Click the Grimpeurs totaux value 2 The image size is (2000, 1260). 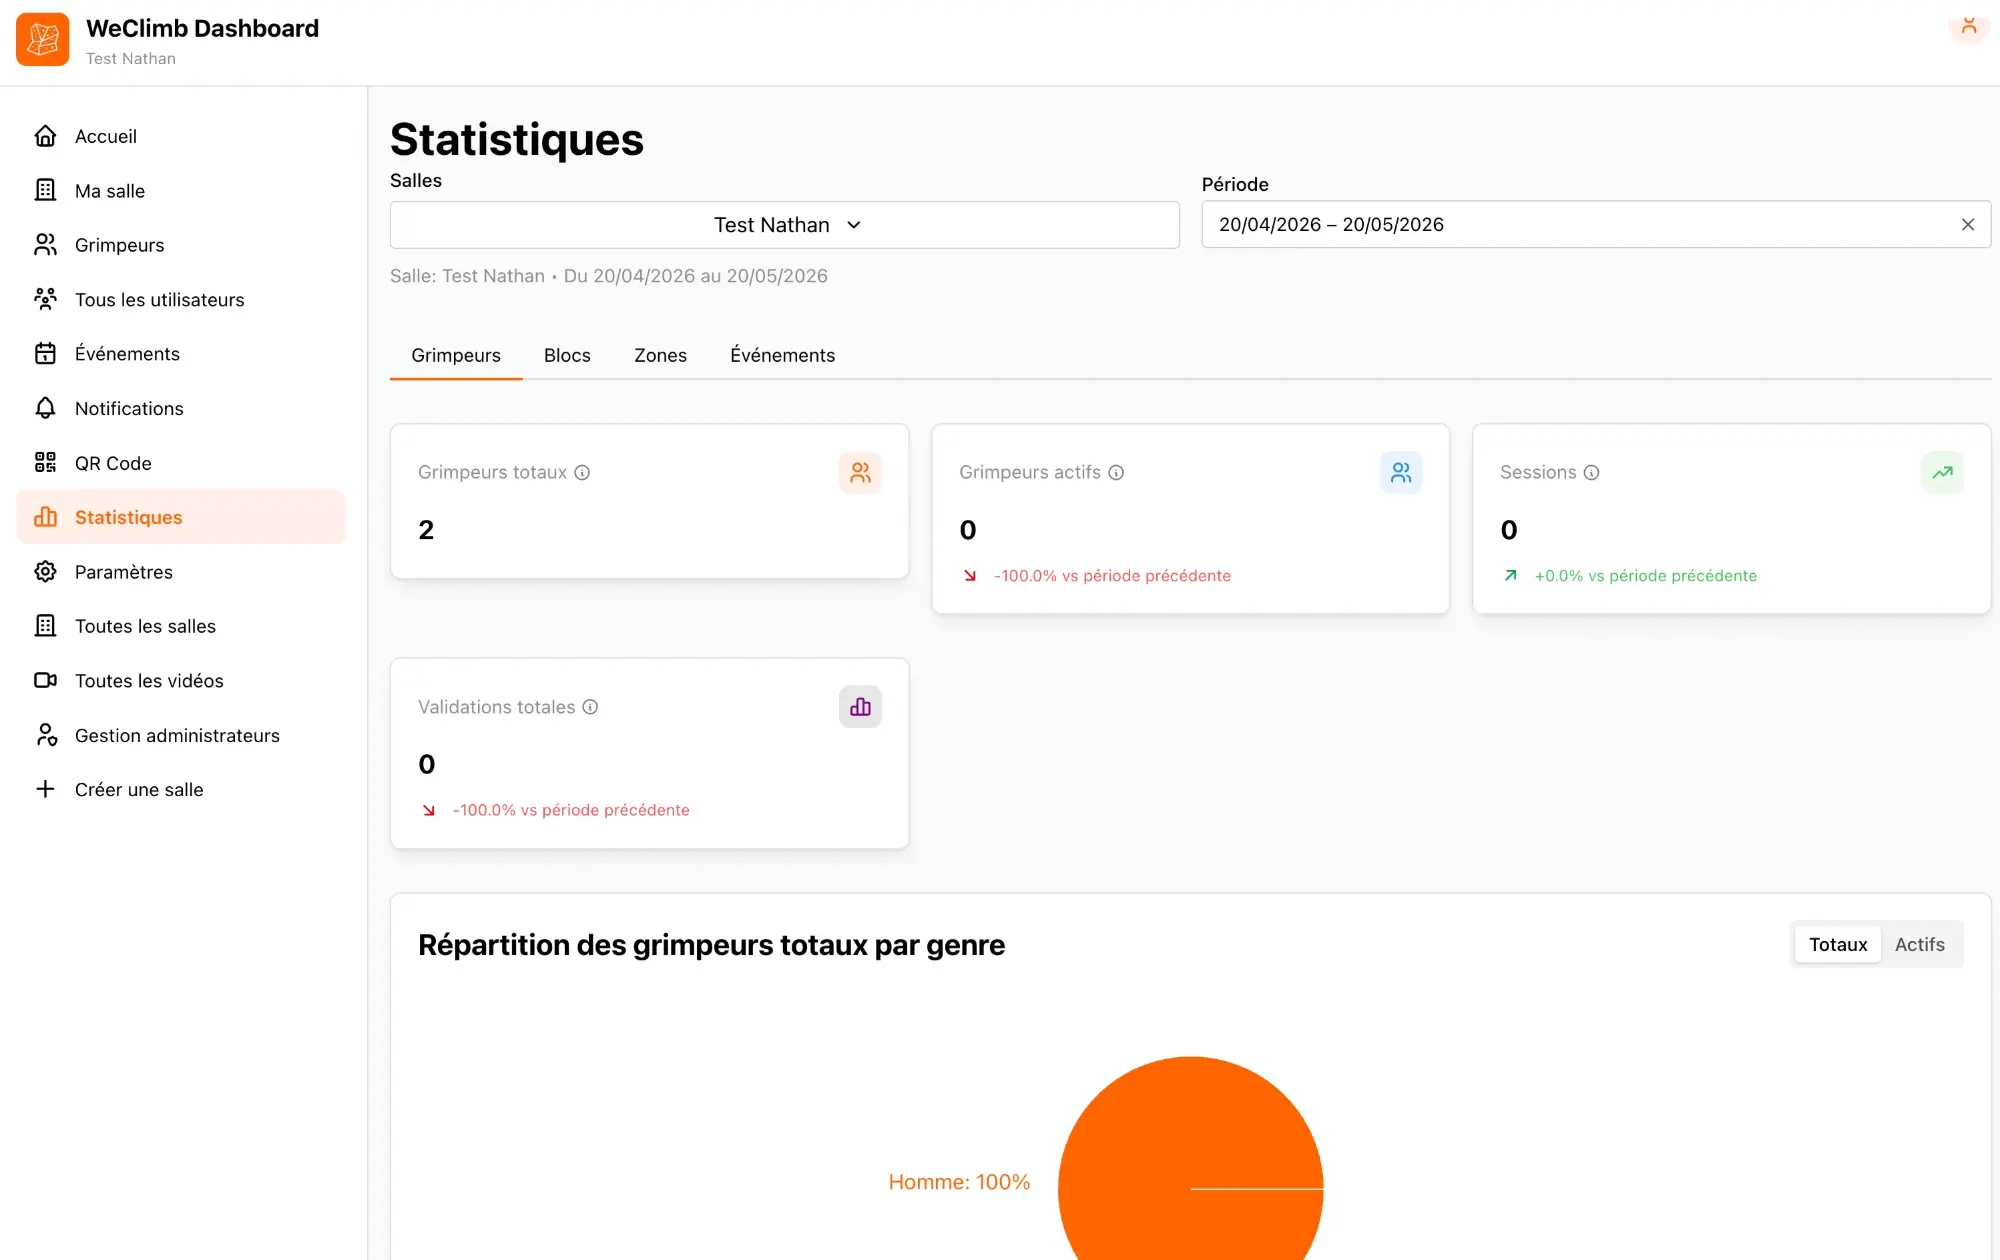[x=426, y=530]
